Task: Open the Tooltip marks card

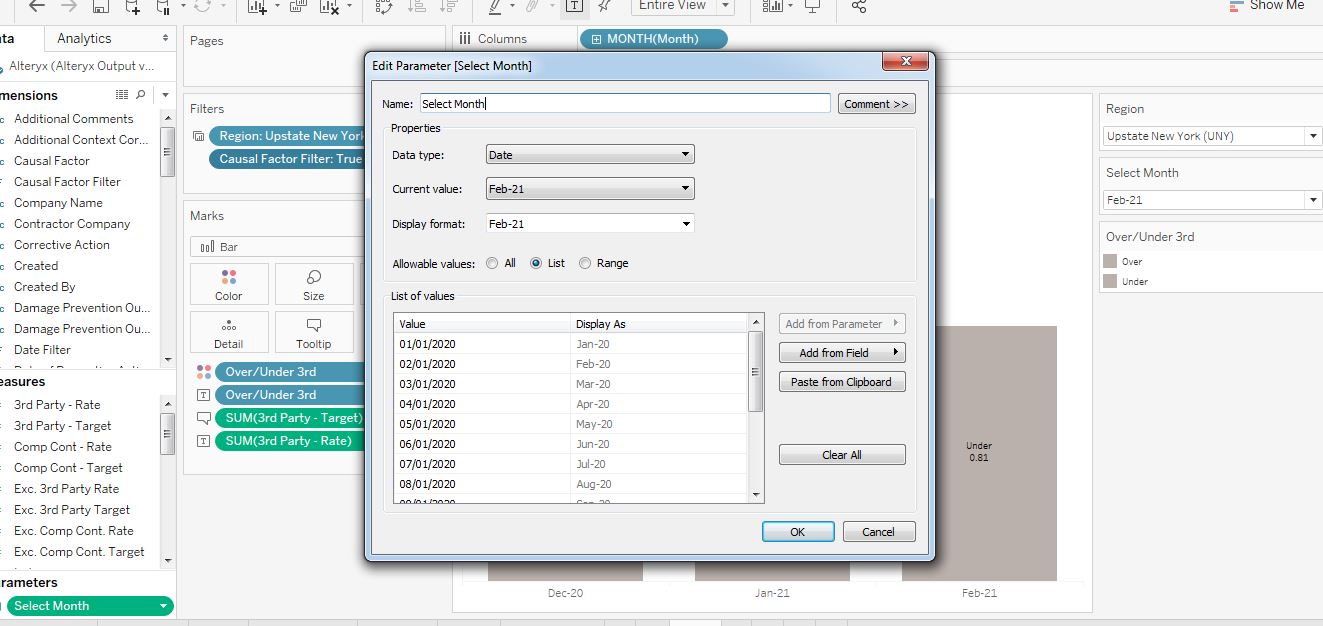Action: coord(314,332)
